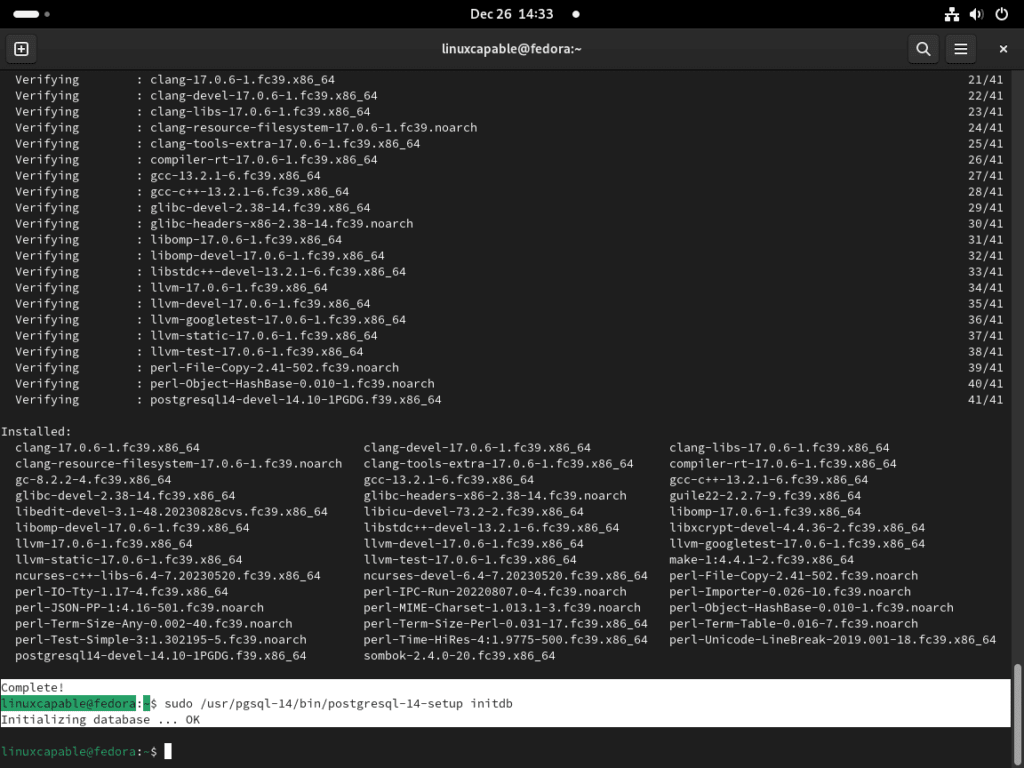
Task: Close the terminal window
Action: [x=1003, y=48]
